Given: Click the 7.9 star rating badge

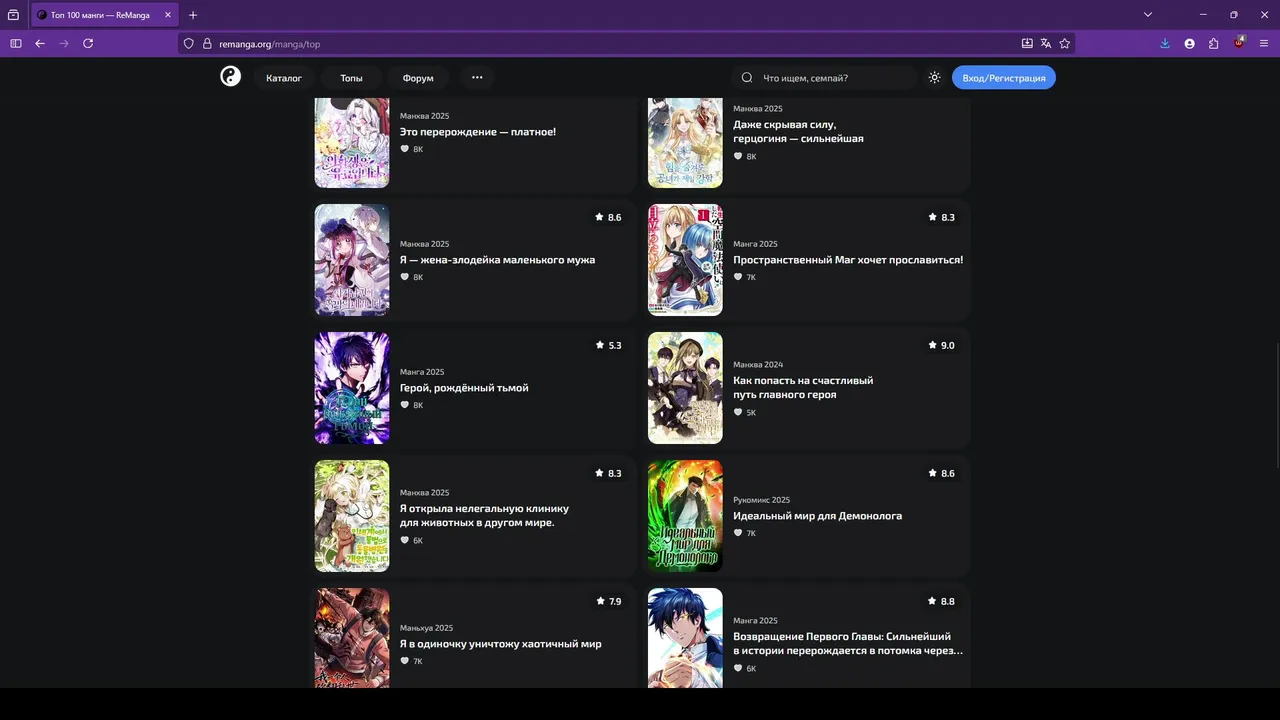Looking at the screenshot, I should coord(608,602).
